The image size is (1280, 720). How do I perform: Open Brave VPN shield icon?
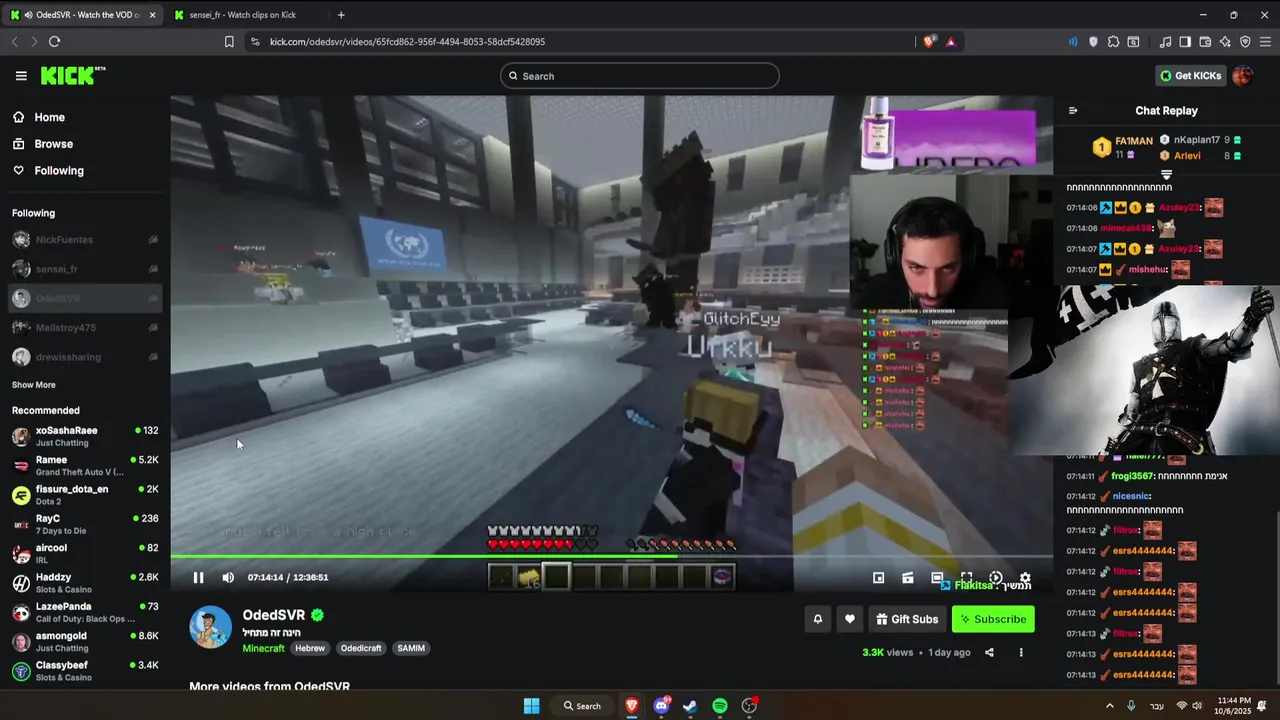pyautogui.click(x=1245, y=41)
